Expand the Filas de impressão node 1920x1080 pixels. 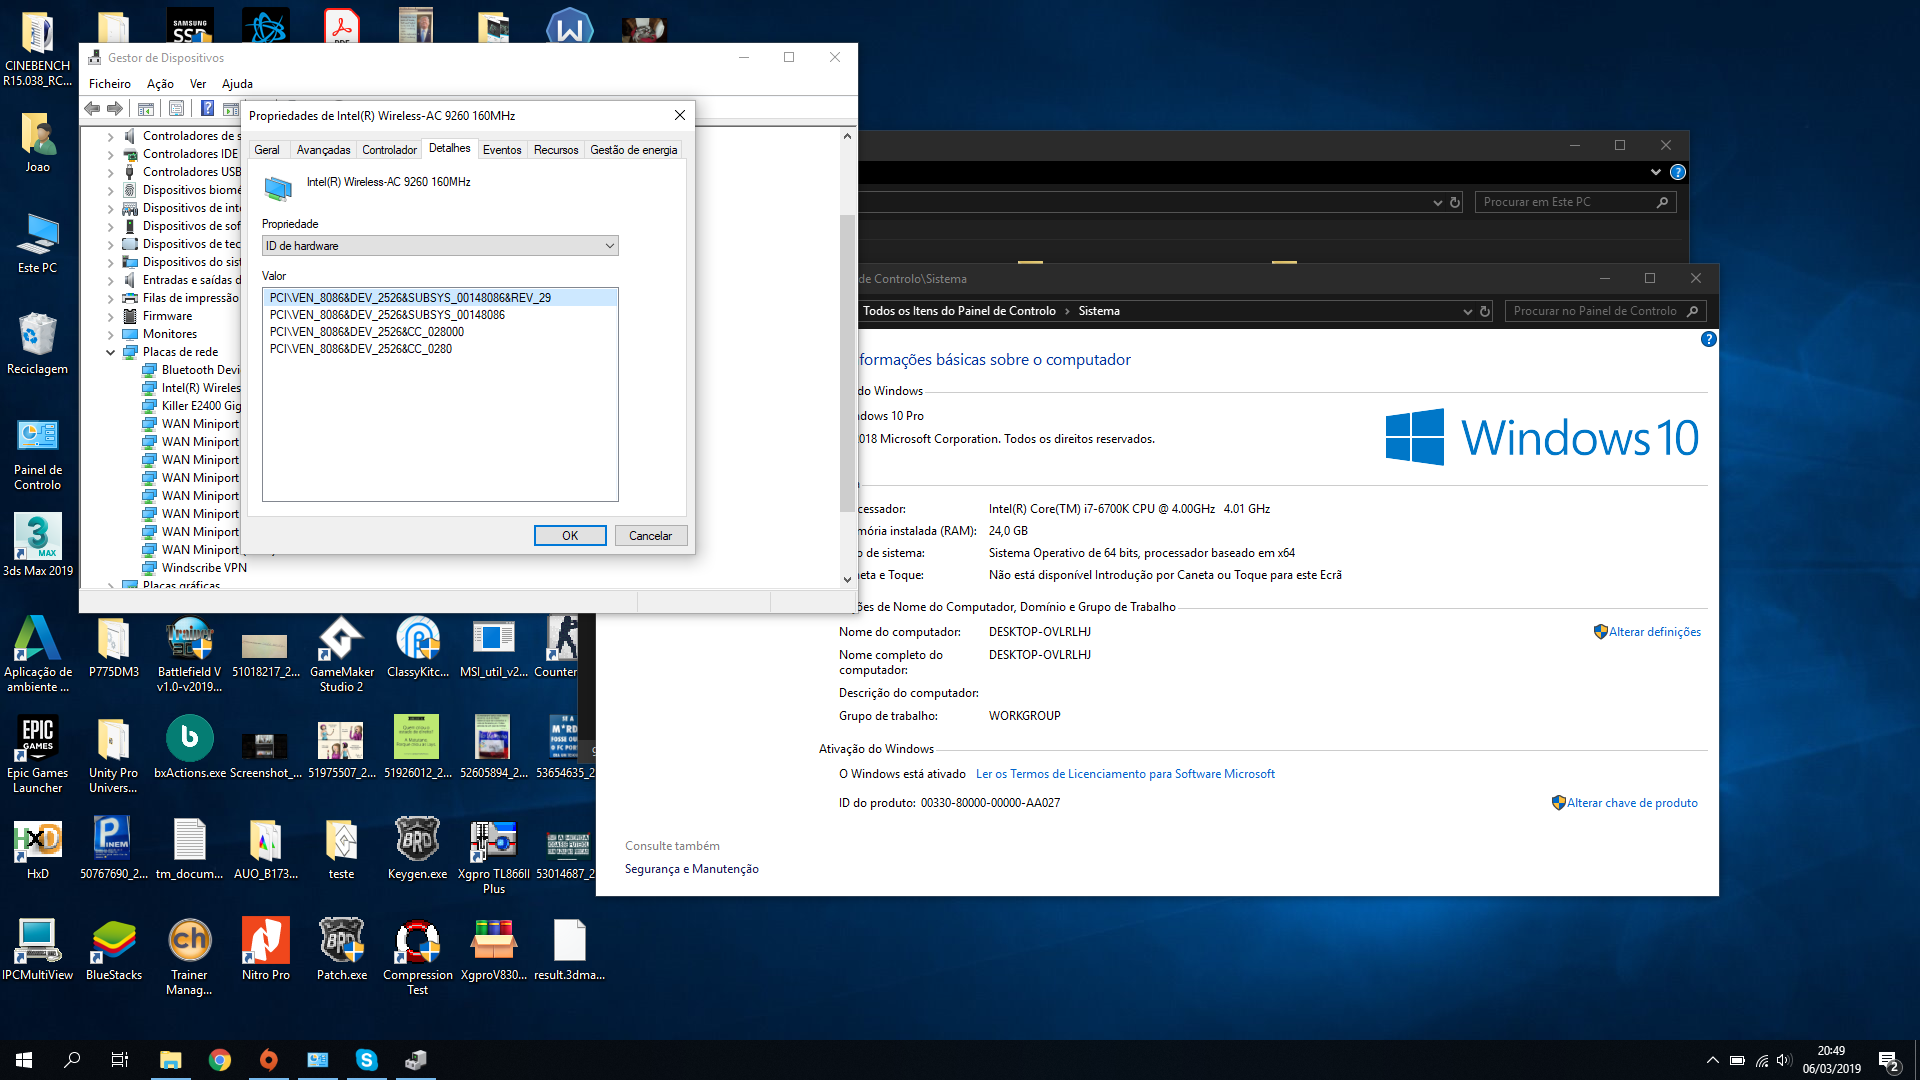pos(110,298)
